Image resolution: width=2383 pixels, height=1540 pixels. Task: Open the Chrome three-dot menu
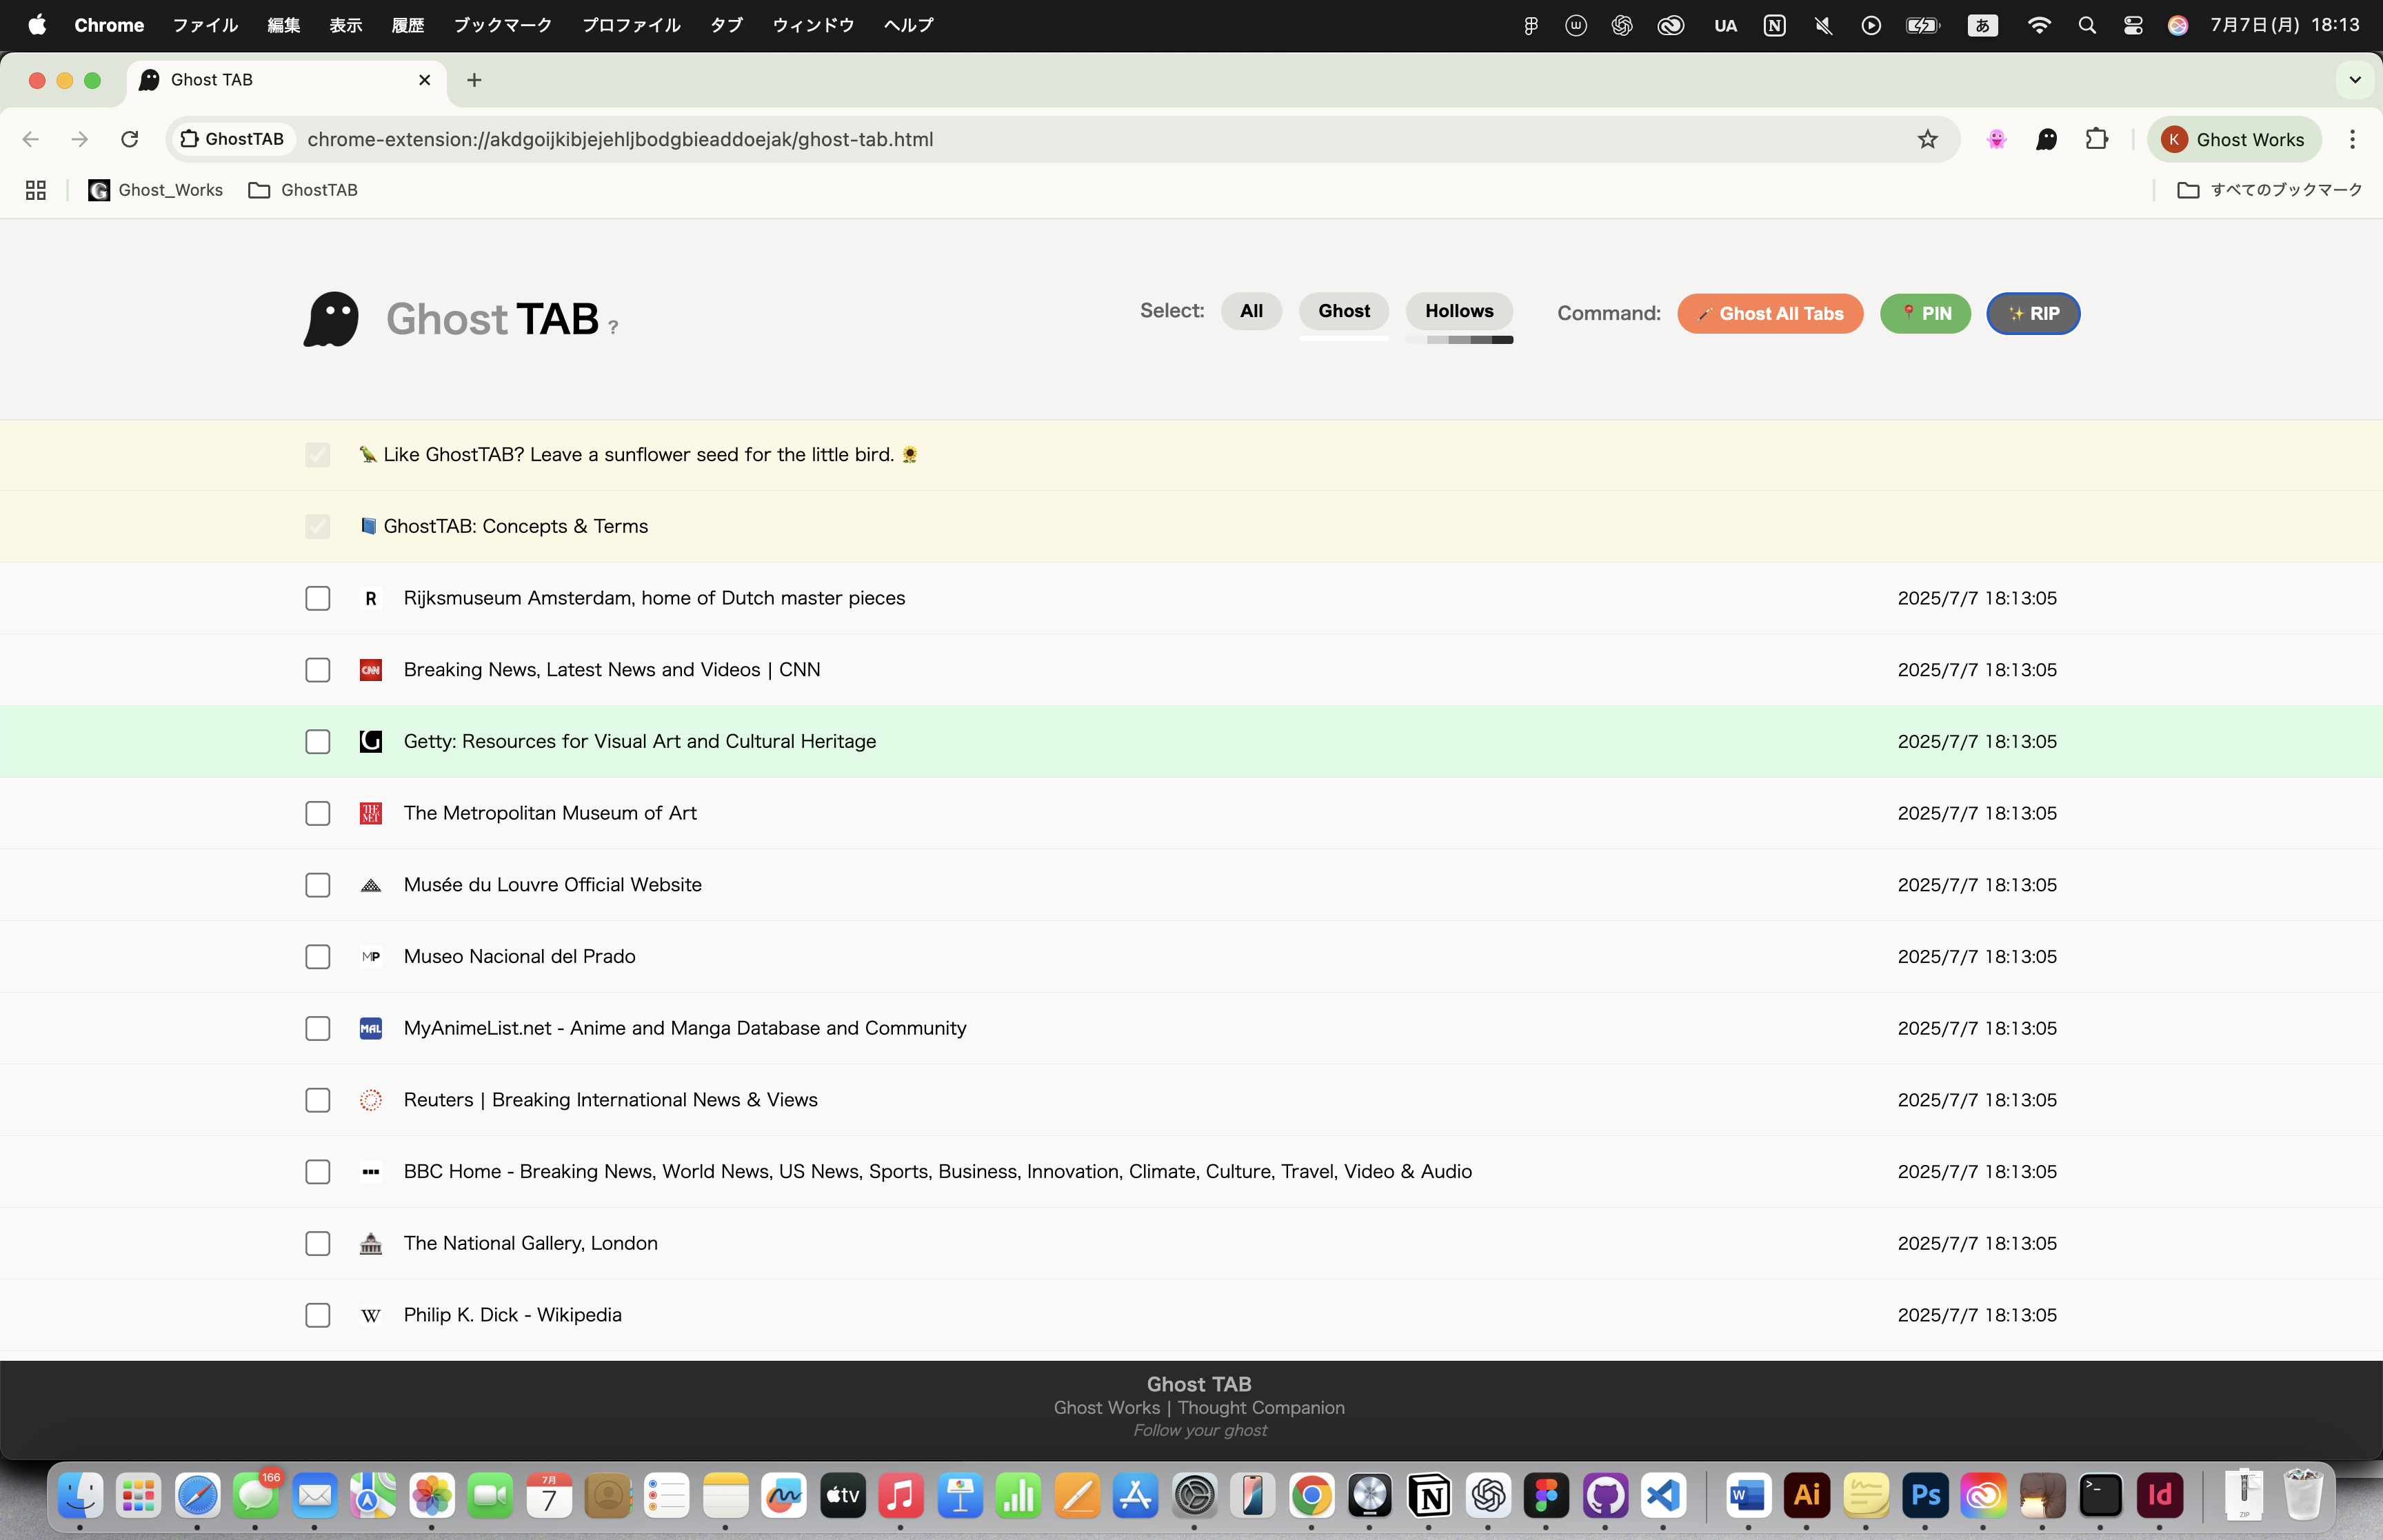[x=2352, y=139]
